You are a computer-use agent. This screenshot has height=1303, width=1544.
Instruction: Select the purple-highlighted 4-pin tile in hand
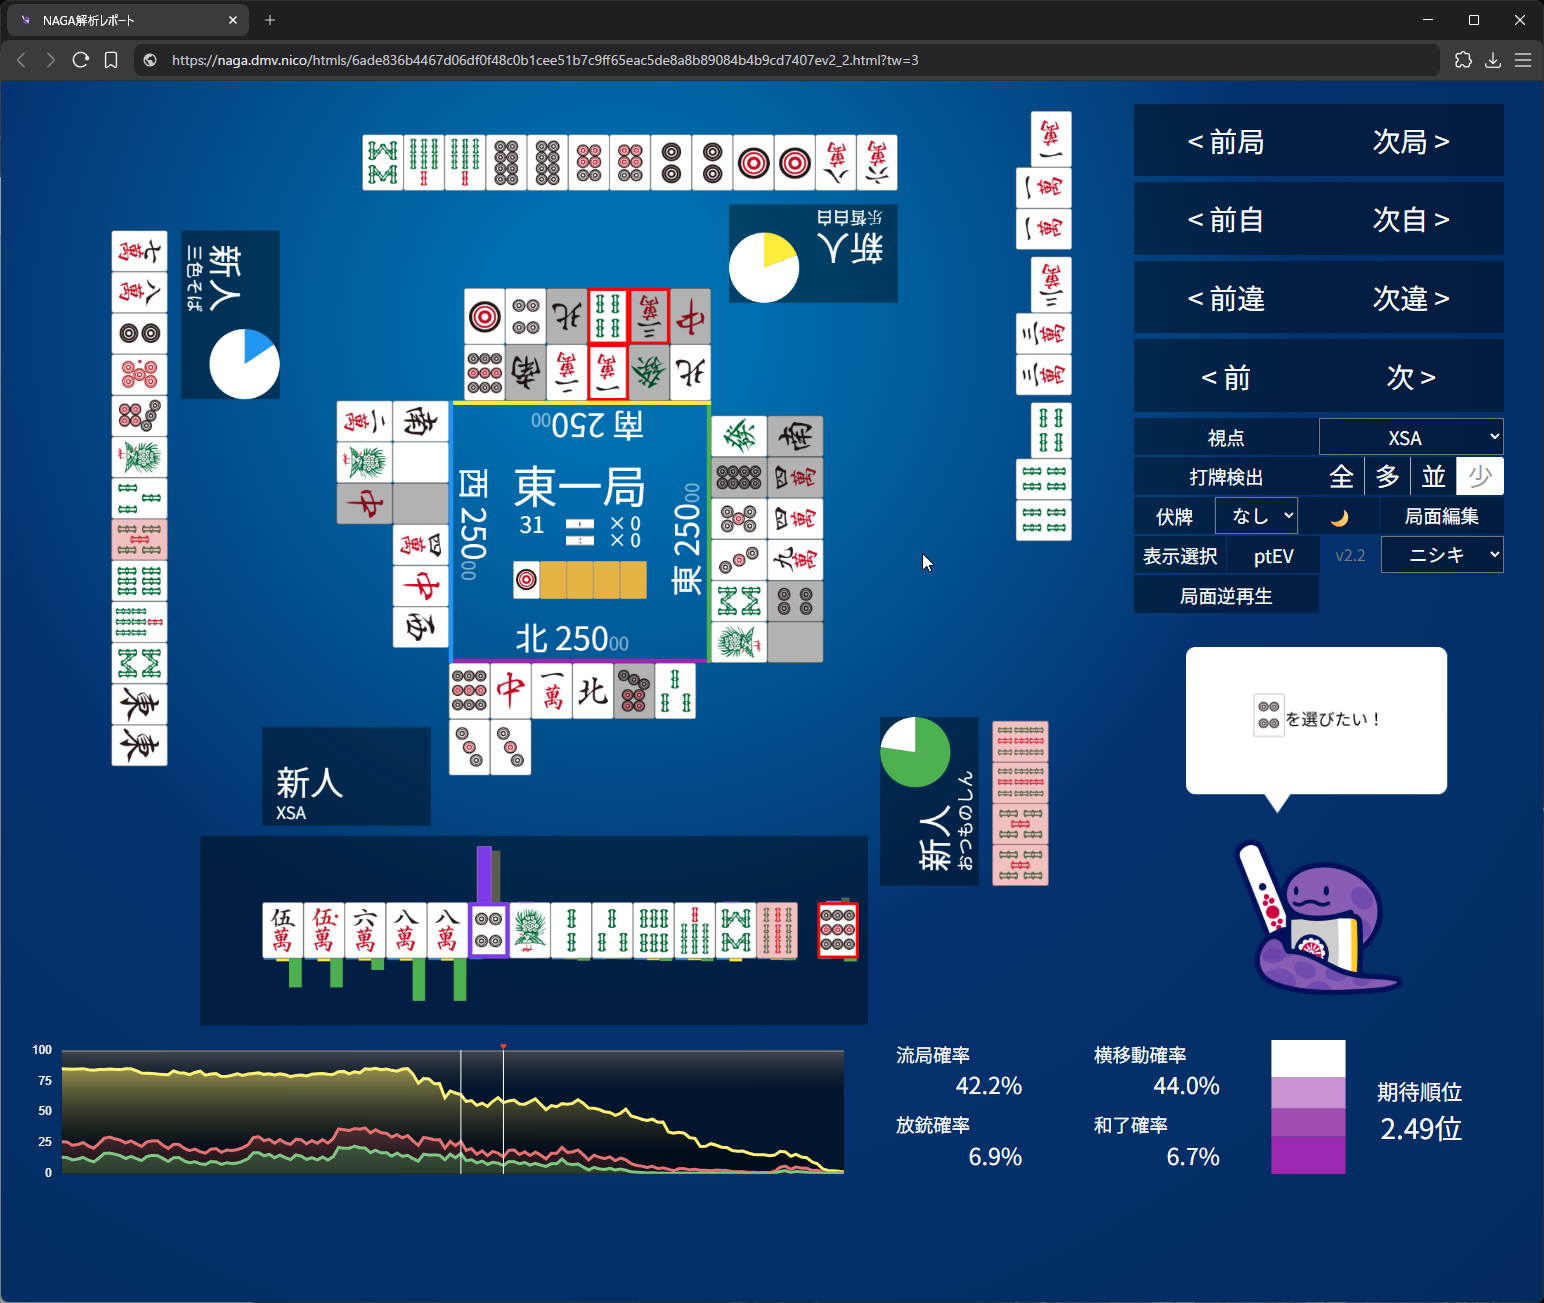(488, 930)
